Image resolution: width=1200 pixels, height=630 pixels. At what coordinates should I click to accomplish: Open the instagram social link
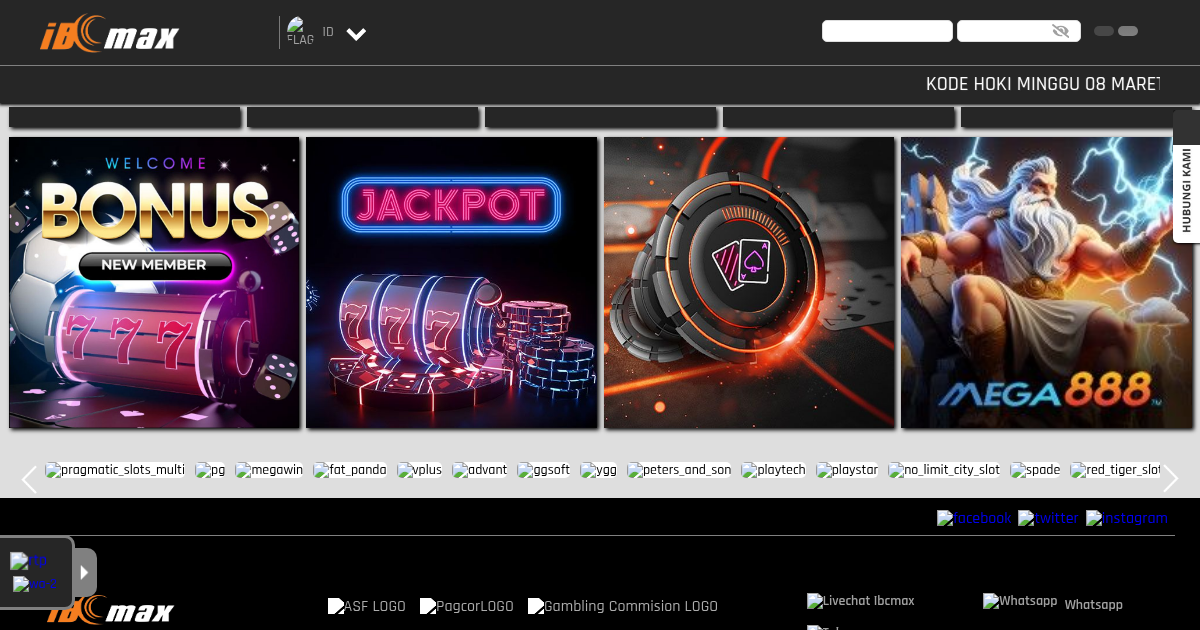tap(1127, 518)
